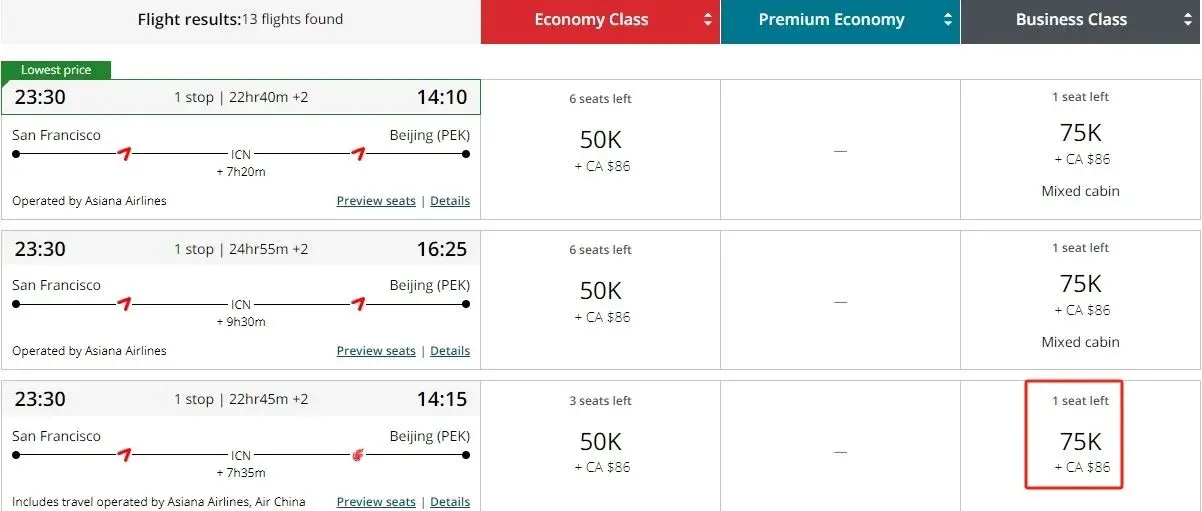Open Details for the 14:10 arrival flight
The image size is (1202, 511).
coord(450,201)
